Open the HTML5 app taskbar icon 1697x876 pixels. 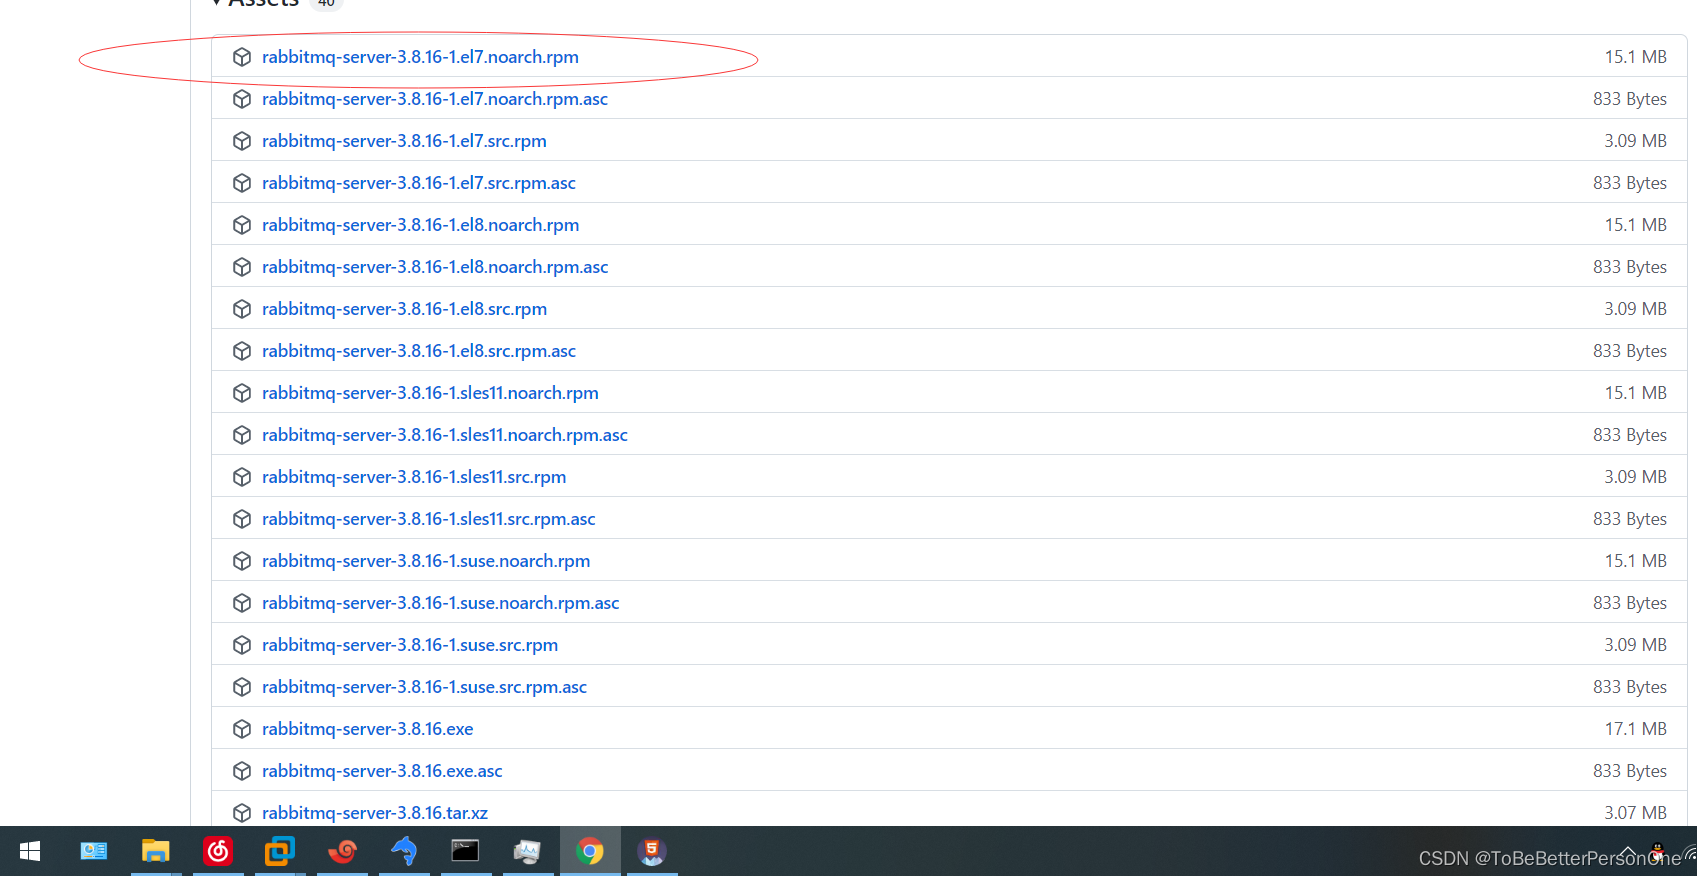pos(652,851)
